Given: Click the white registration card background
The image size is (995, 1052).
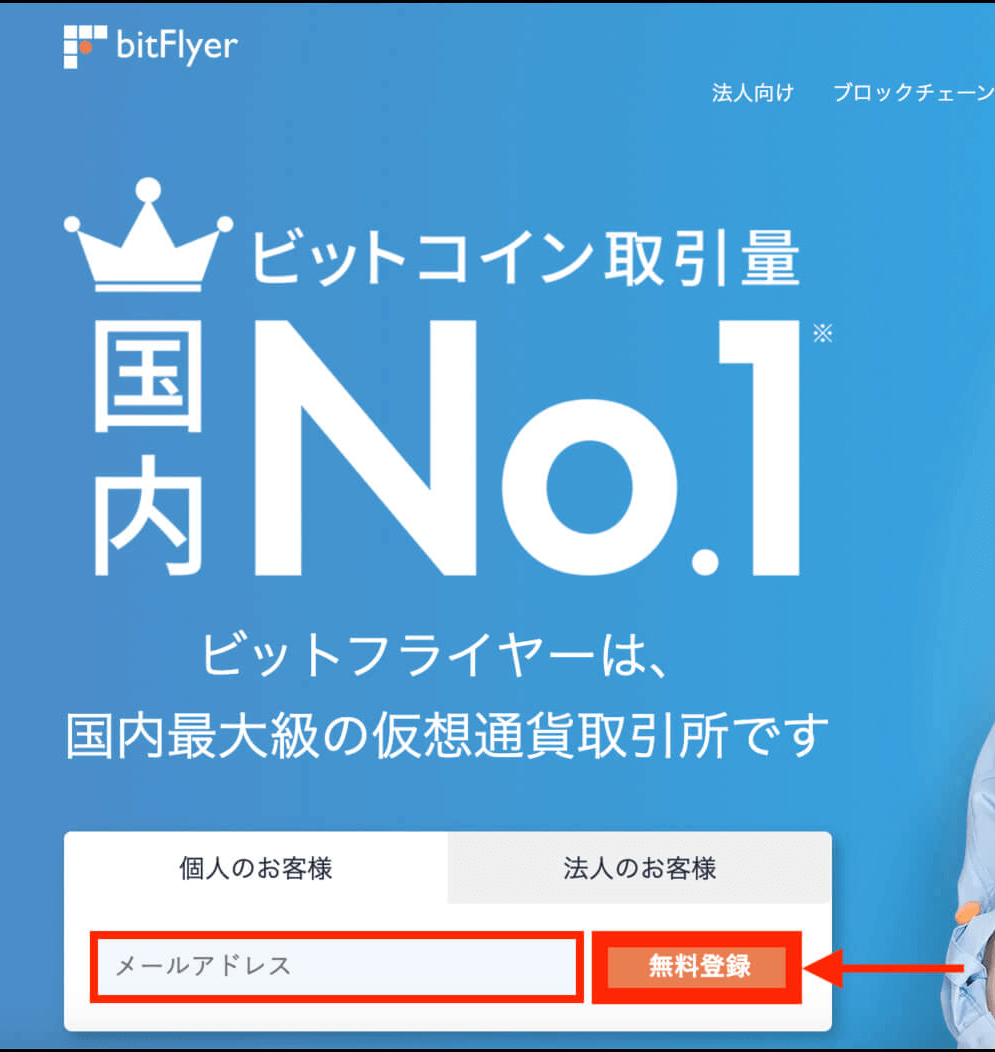Looking at the screenshot, I should pyautogui.click(x=448, y=1016).
